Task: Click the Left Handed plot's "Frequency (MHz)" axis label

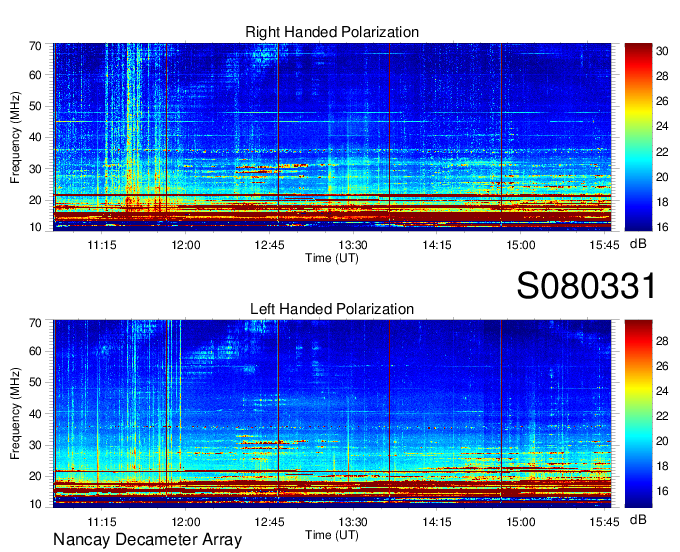Action: click(15, 414)
